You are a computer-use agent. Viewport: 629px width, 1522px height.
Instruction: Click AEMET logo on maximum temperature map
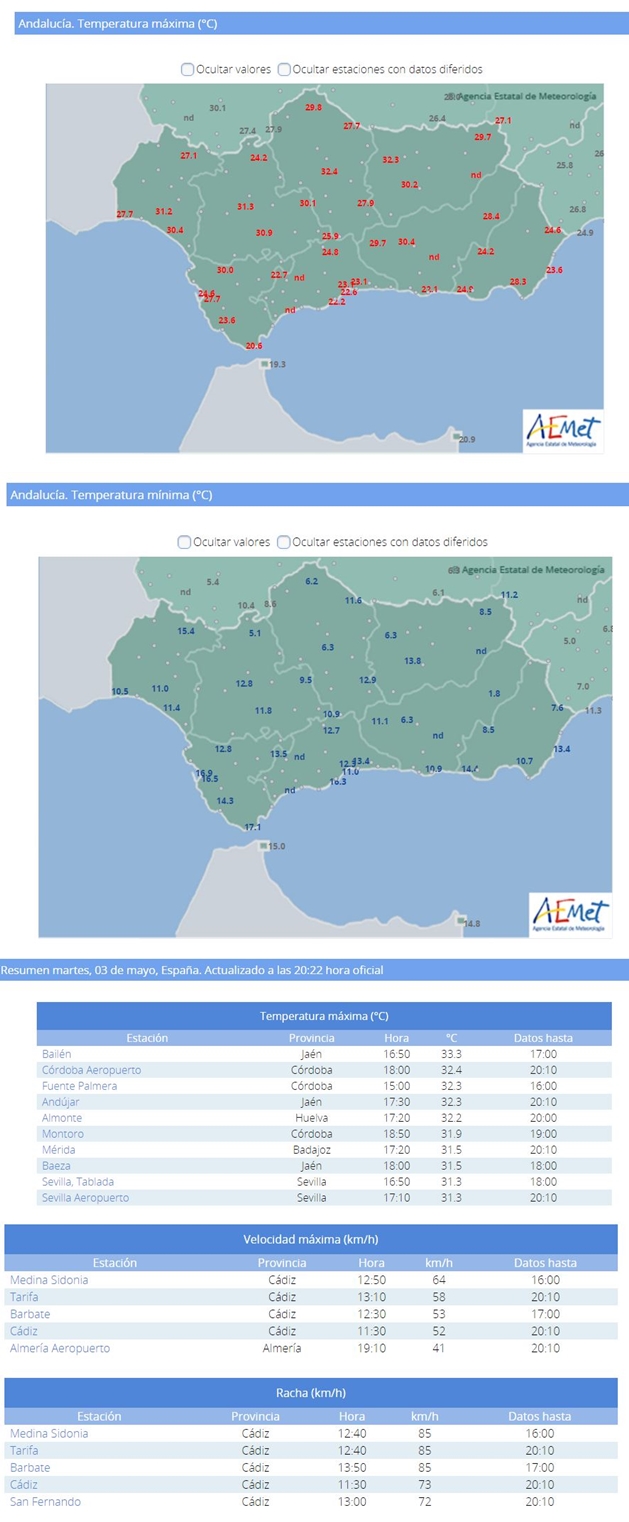(563, 431)
